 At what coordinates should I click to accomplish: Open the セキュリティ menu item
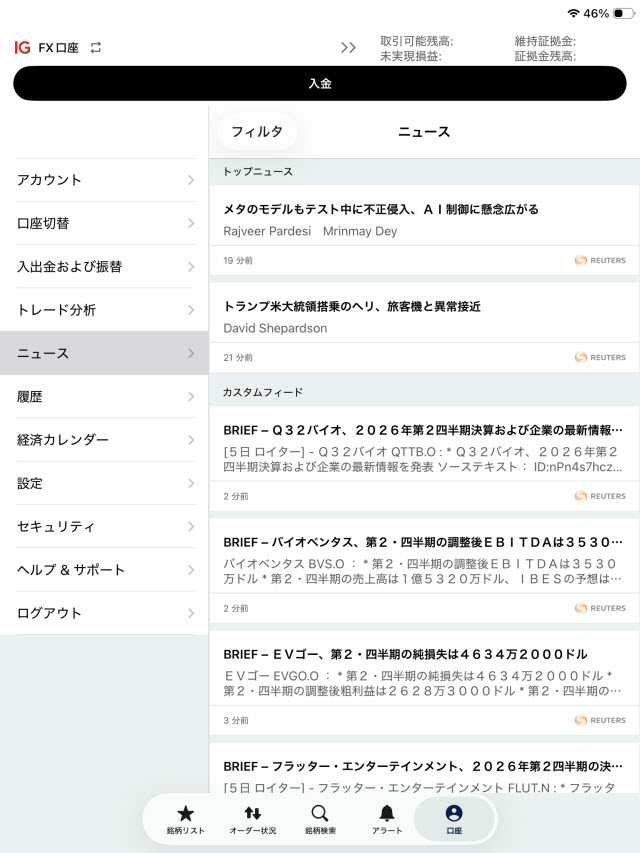point(104,527)
